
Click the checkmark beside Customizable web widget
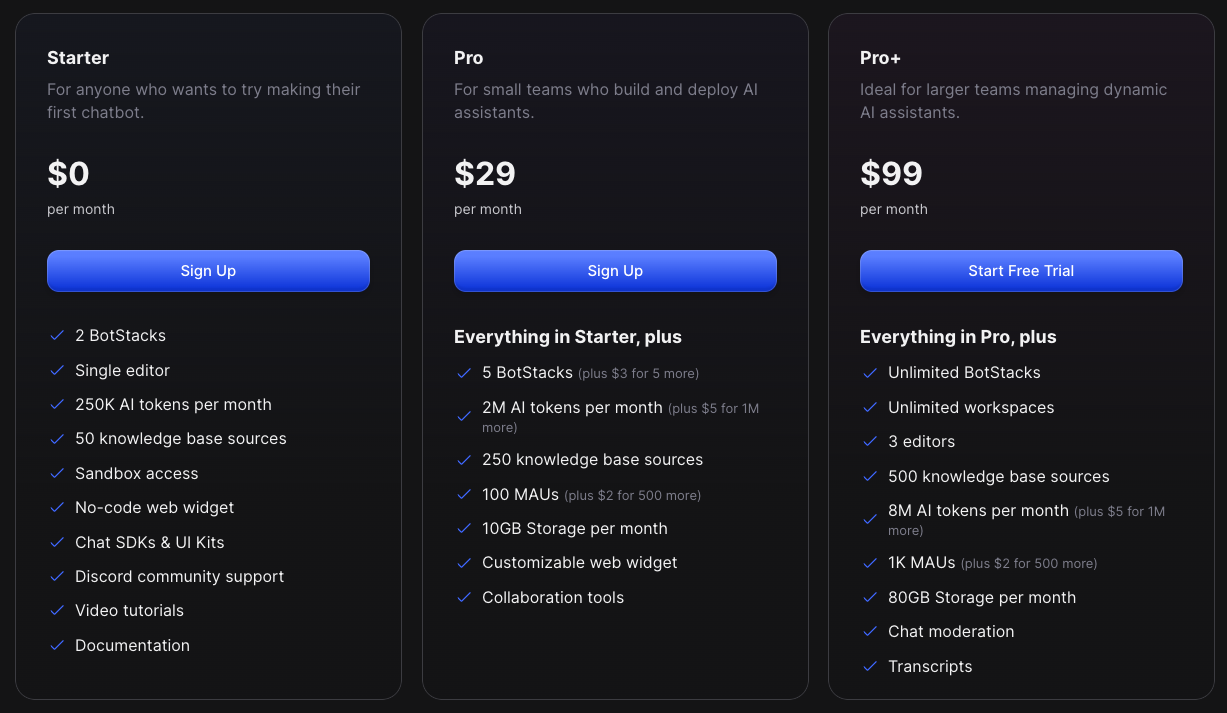pyautogui.click(x=464, y=563)
